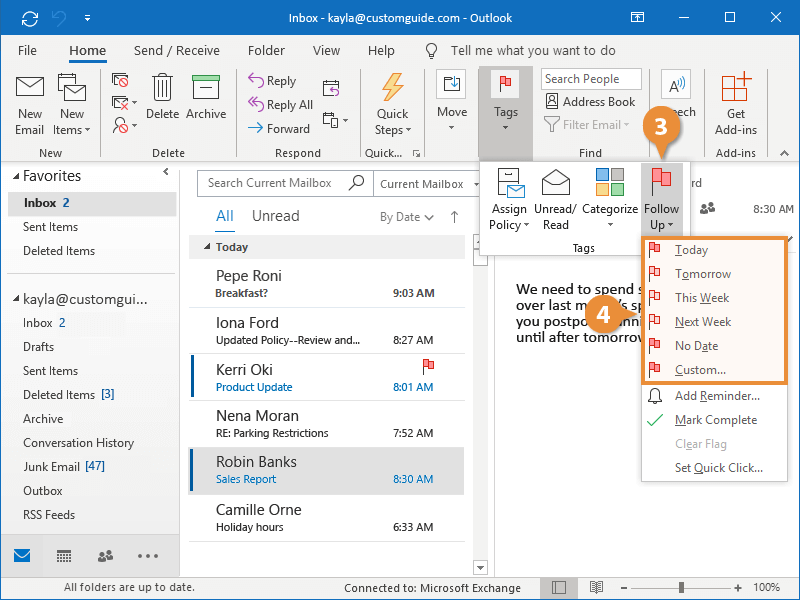Open the Clean Up dropdown icon
The width and height of the screenshot is (800, 600).
coord(124,103)
